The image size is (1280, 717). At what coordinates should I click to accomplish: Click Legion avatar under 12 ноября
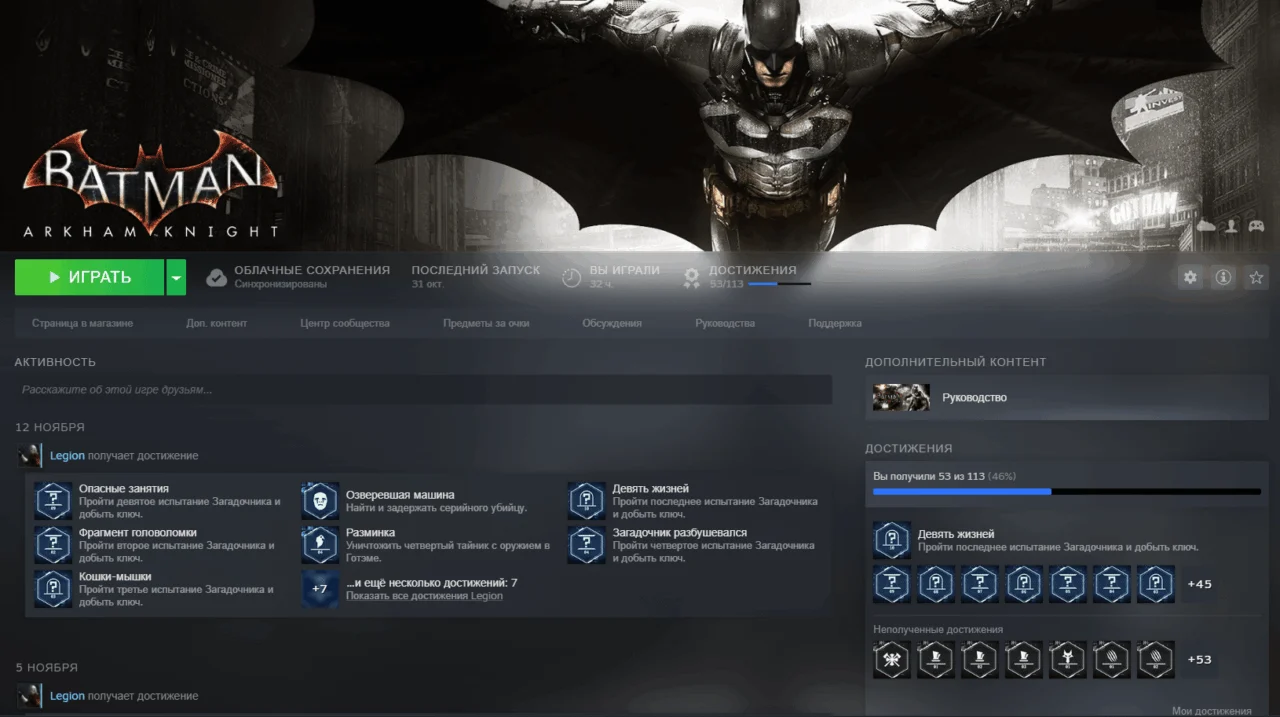(x=30, y=456)
